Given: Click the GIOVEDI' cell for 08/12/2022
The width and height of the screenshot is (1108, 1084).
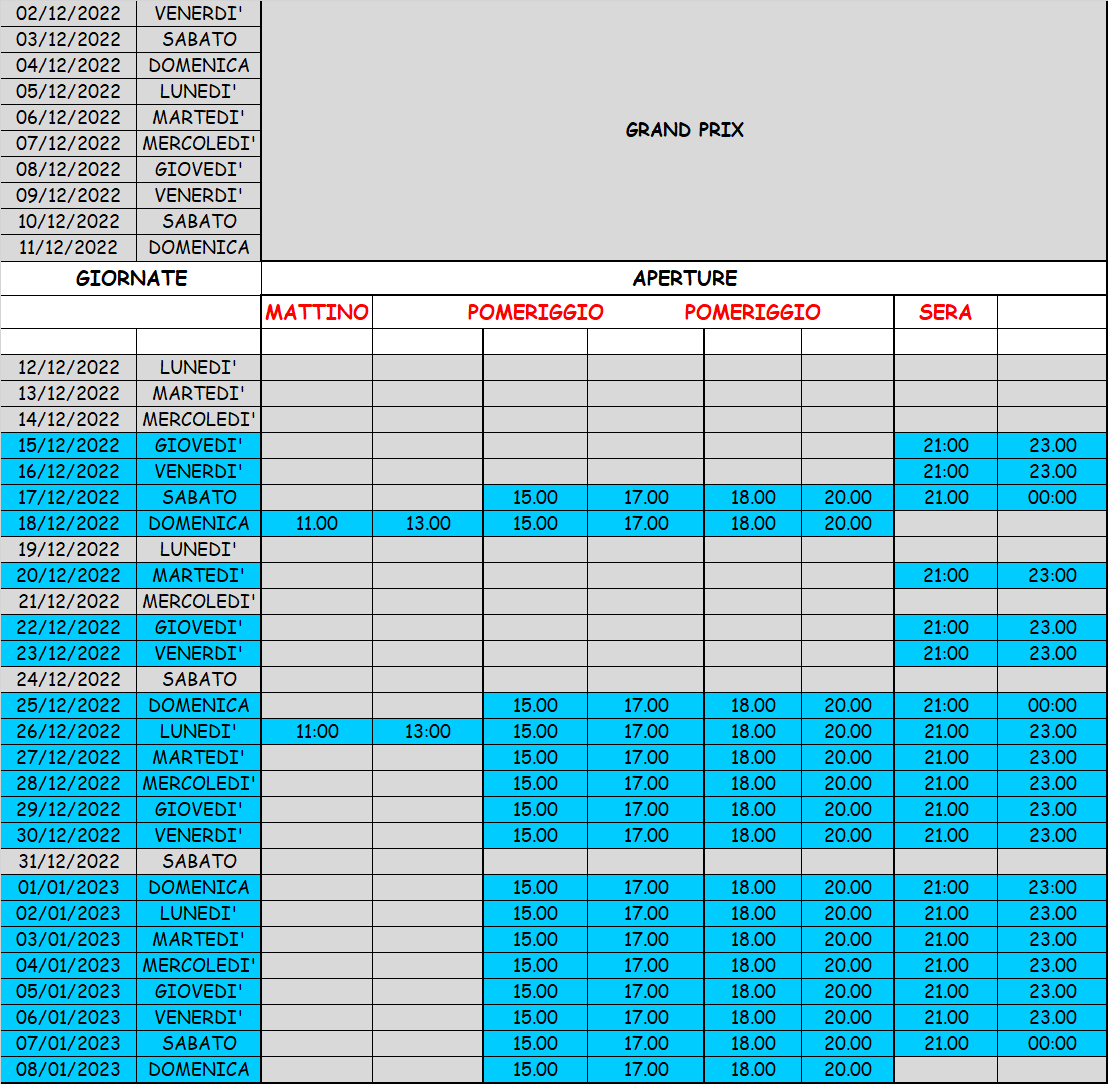Looking at the screenshot, I should [199, 170].
